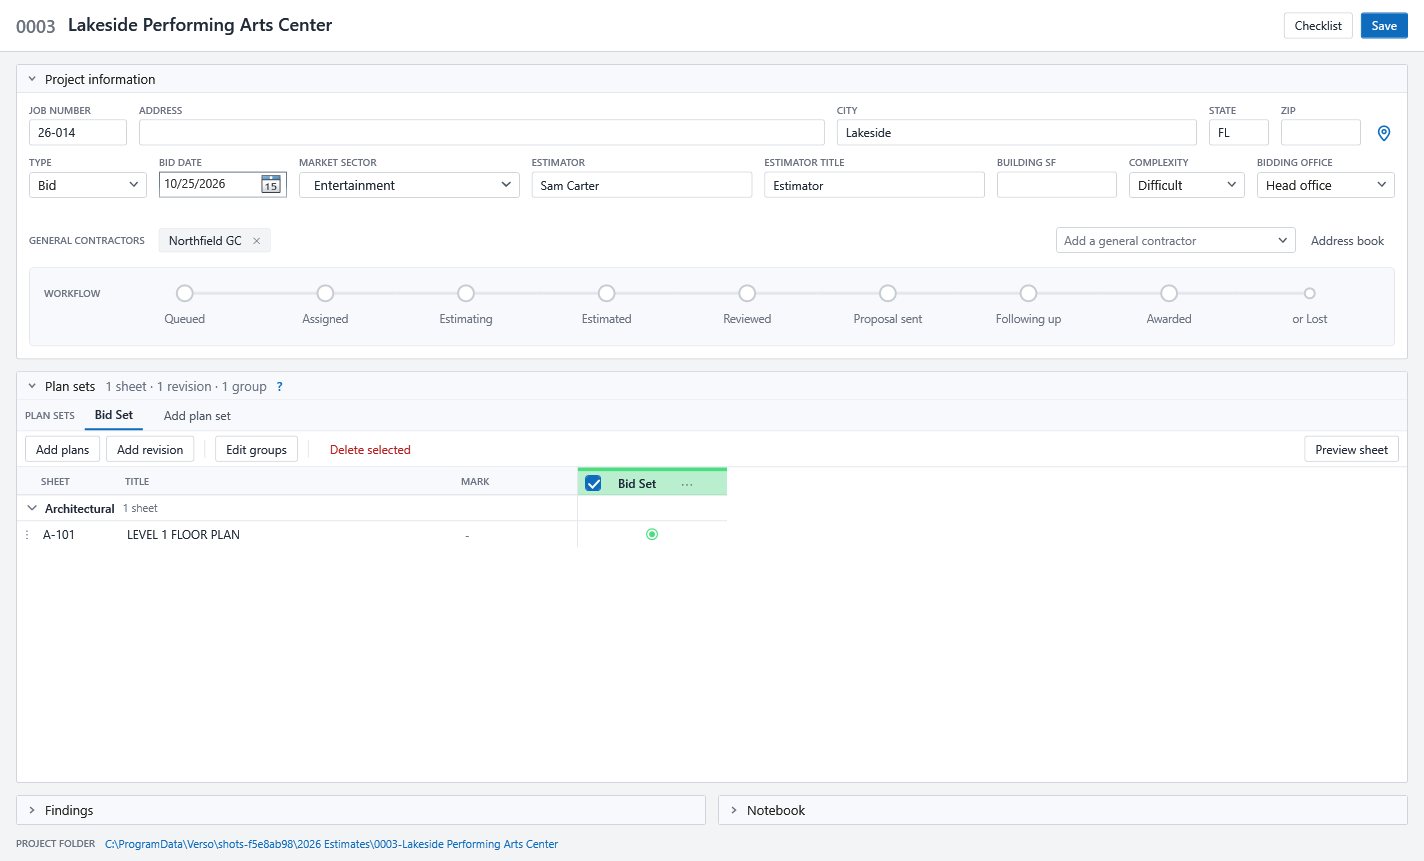1424x861 pixels.
Task: Click the ZIP input field
Action: 1320,132
